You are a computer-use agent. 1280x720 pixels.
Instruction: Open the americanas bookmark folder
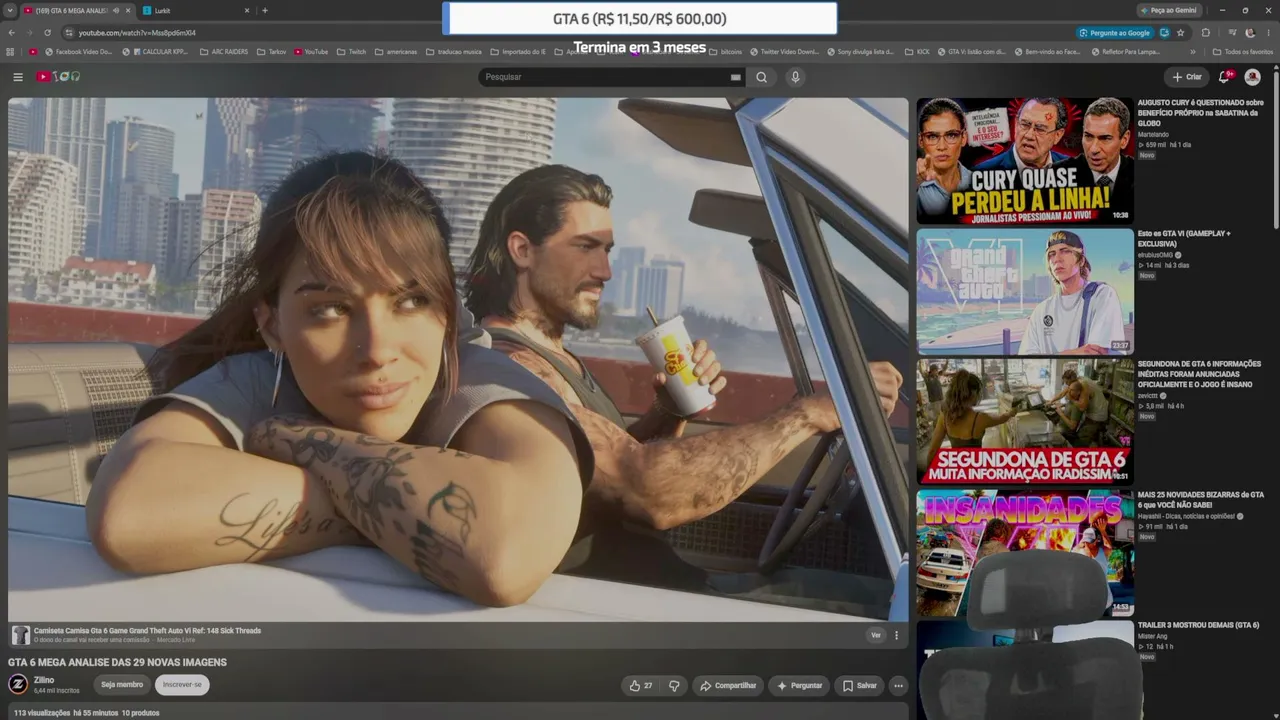click(395, 52)
